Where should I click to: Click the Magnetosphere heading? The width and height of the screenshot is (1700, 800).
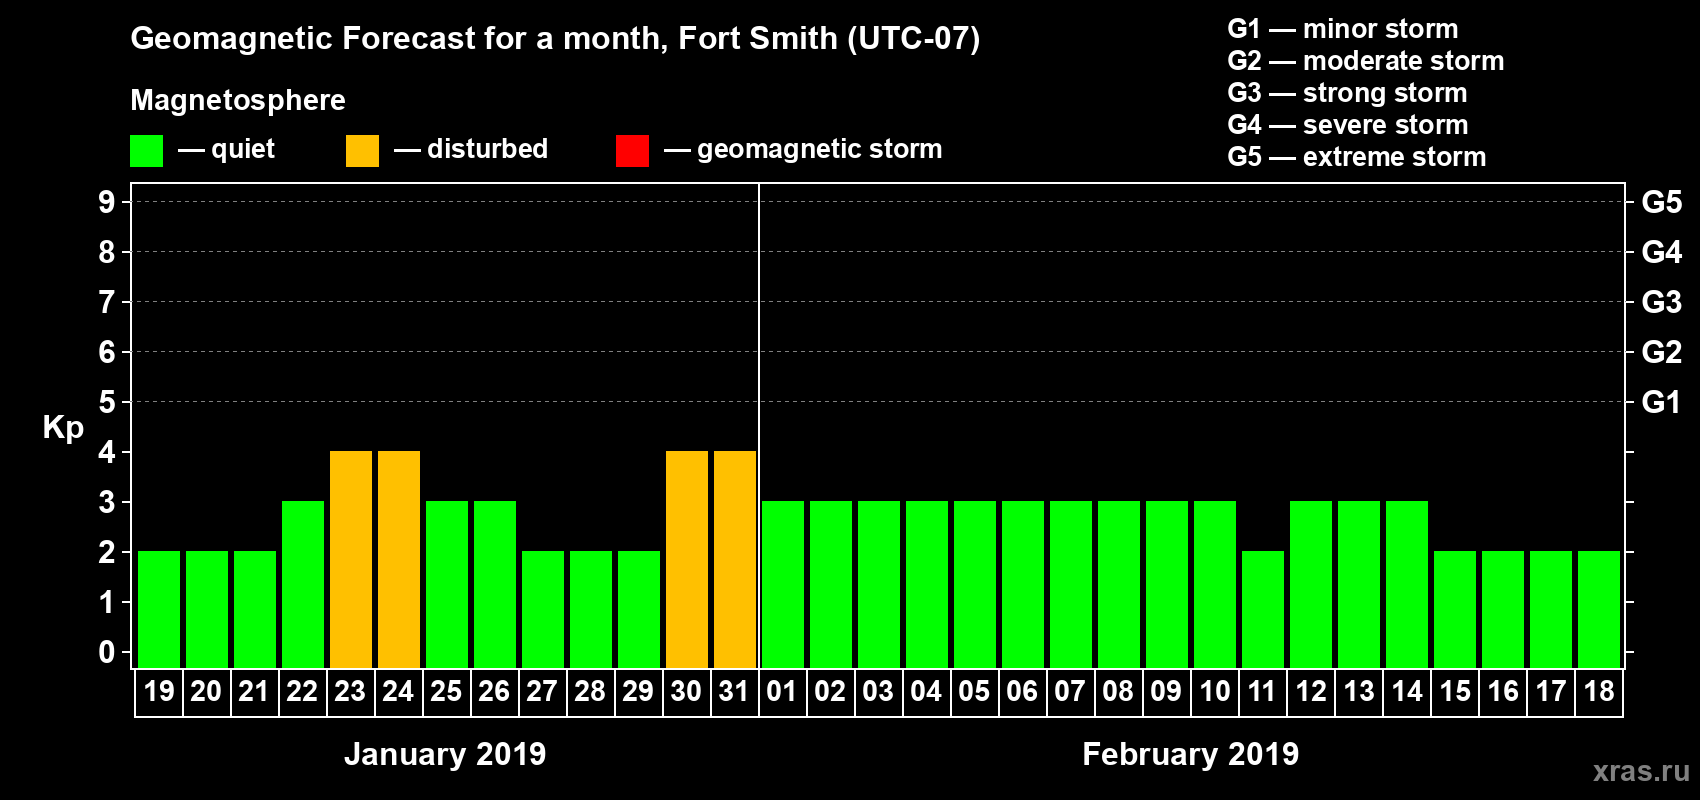click(238, 100)
